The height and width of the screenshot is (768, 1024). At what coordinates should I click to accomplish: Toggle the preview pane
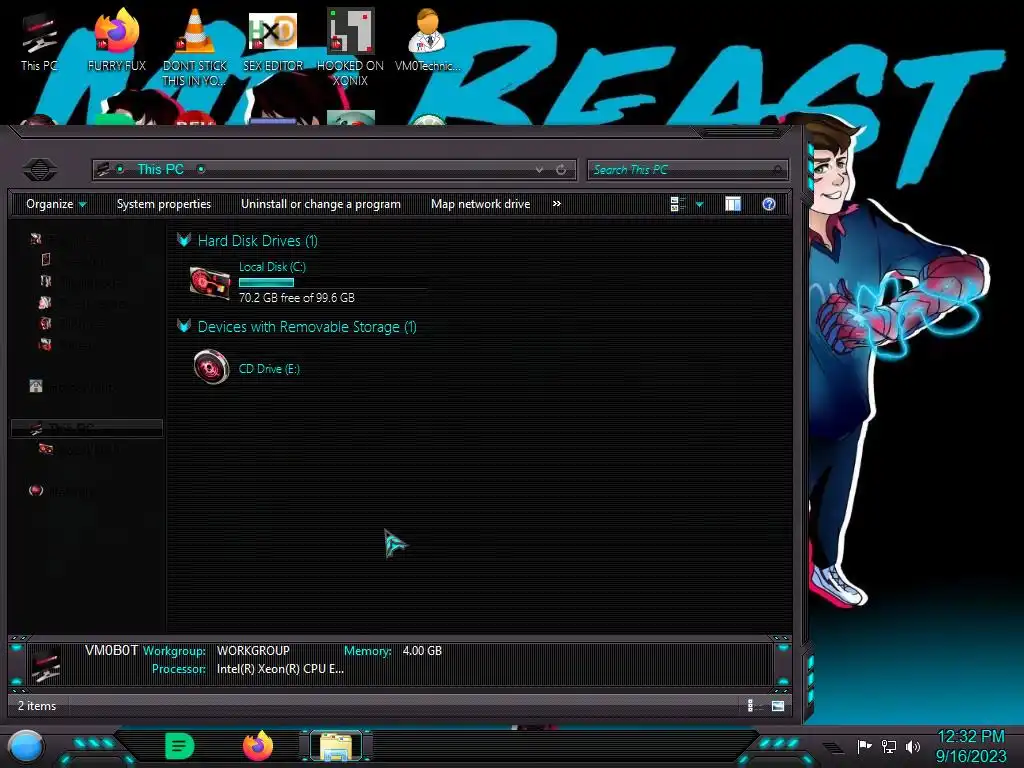(x=733, y=204)
